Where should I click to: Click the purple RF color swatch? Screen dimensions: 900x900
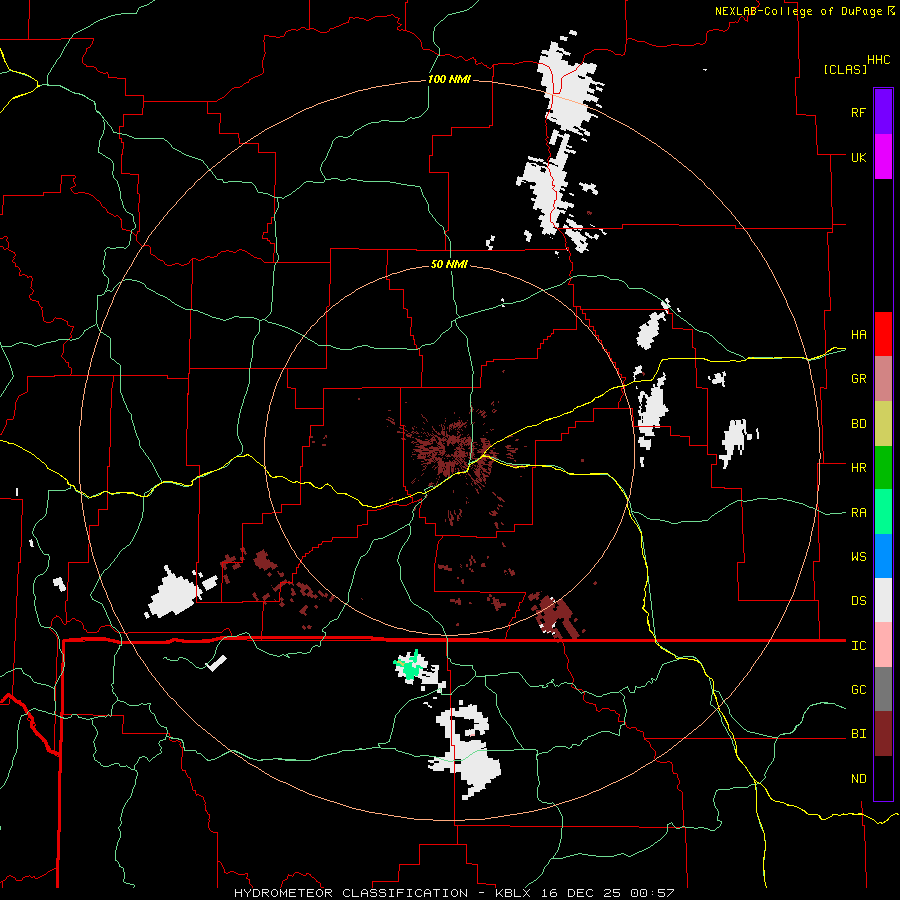pos(883,112)
